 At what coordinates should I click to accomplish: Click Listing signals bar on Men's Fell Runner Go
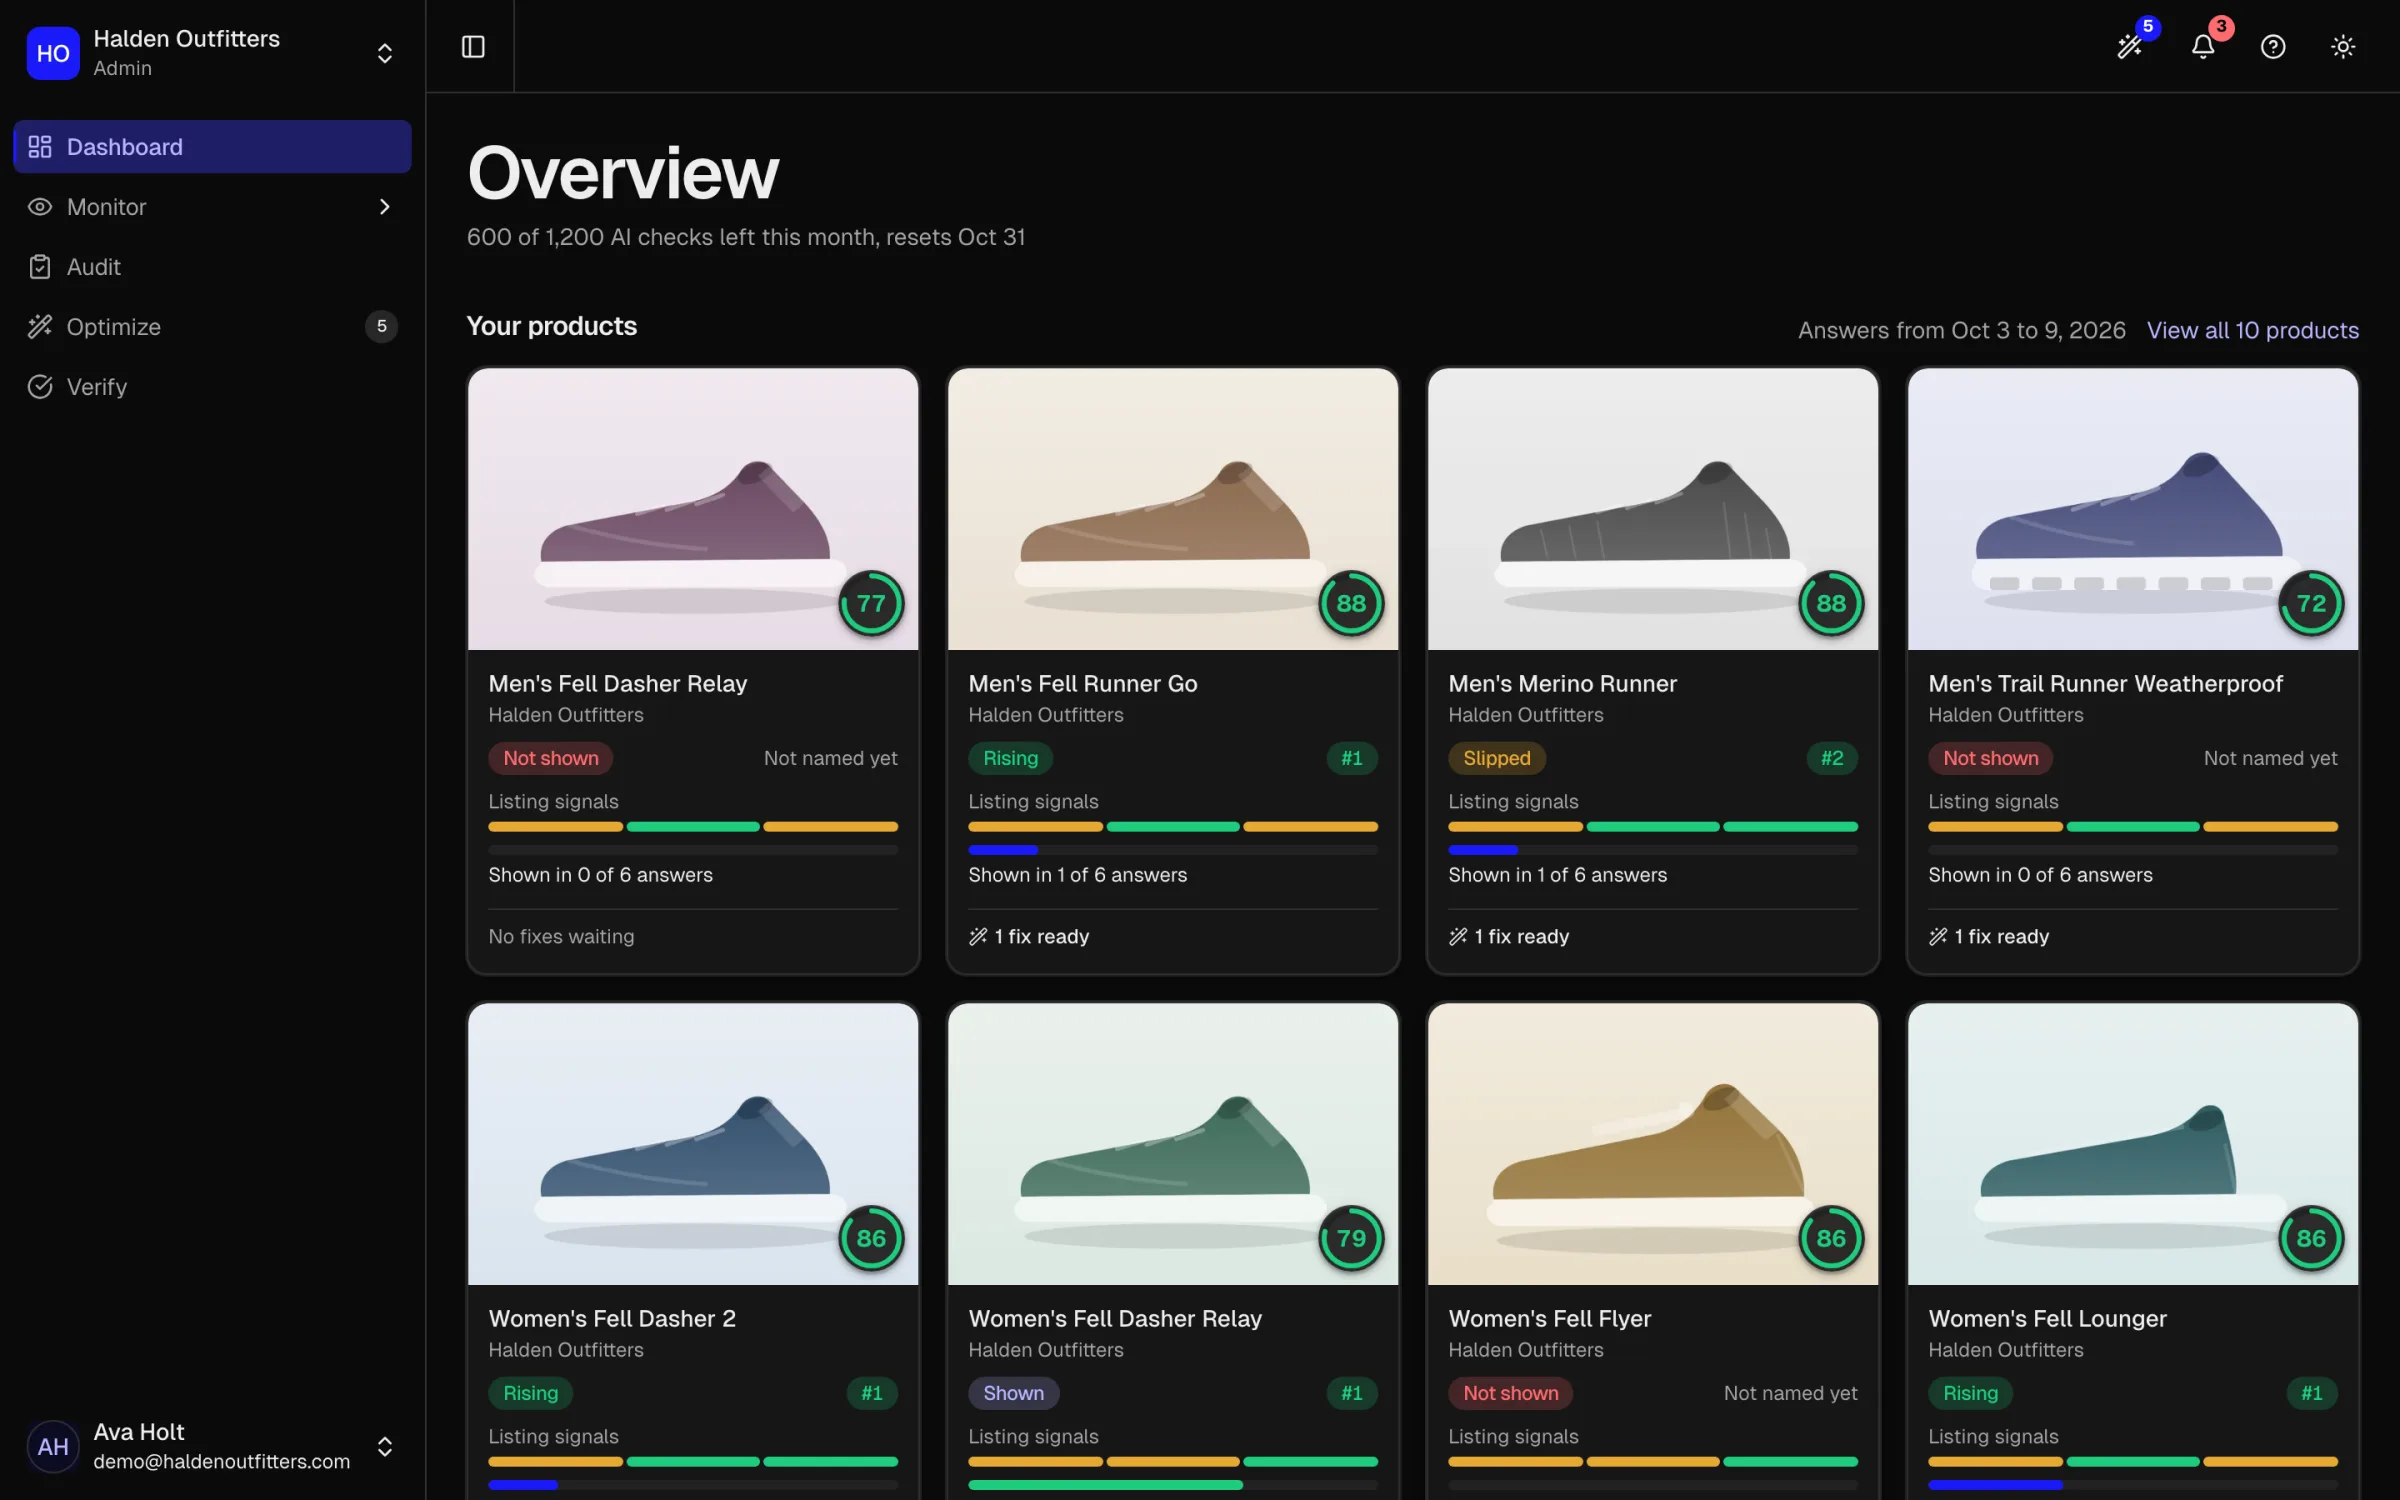(x=1173, y=827)
